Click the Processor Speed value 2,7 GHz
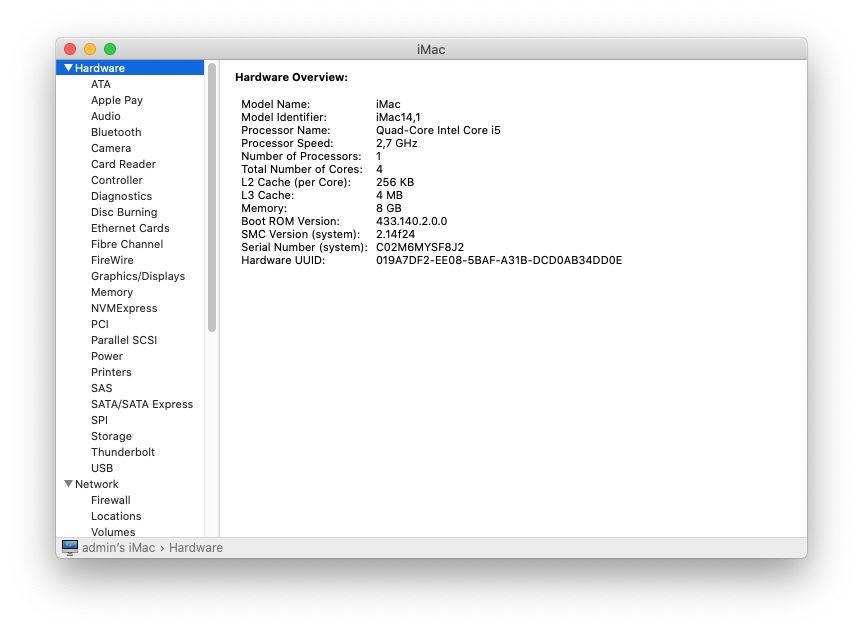863x632 pixels. [x=396, y=143]
